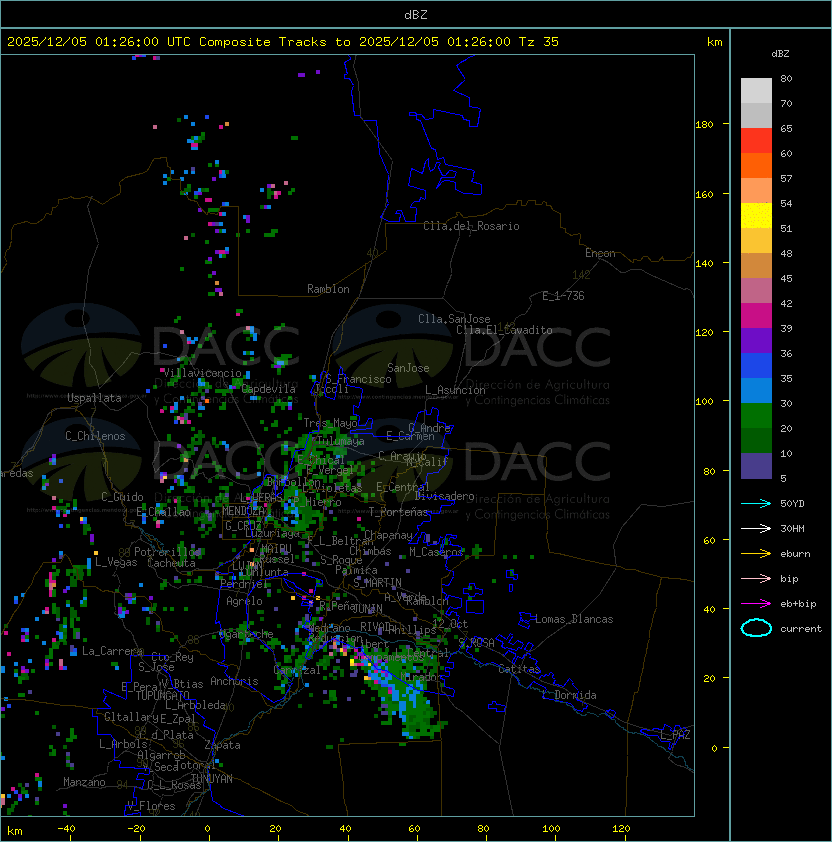Click the S_MARTIN label

coord(377,583)
